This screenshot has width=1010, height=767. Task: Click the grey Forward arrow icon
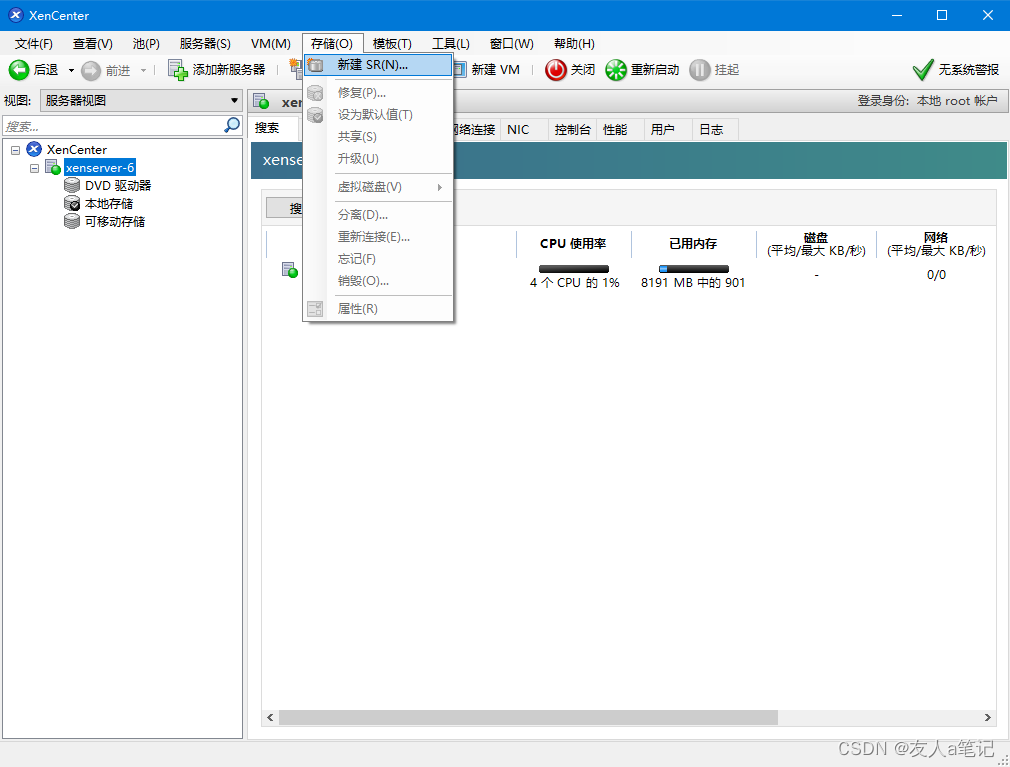[91, 70]
